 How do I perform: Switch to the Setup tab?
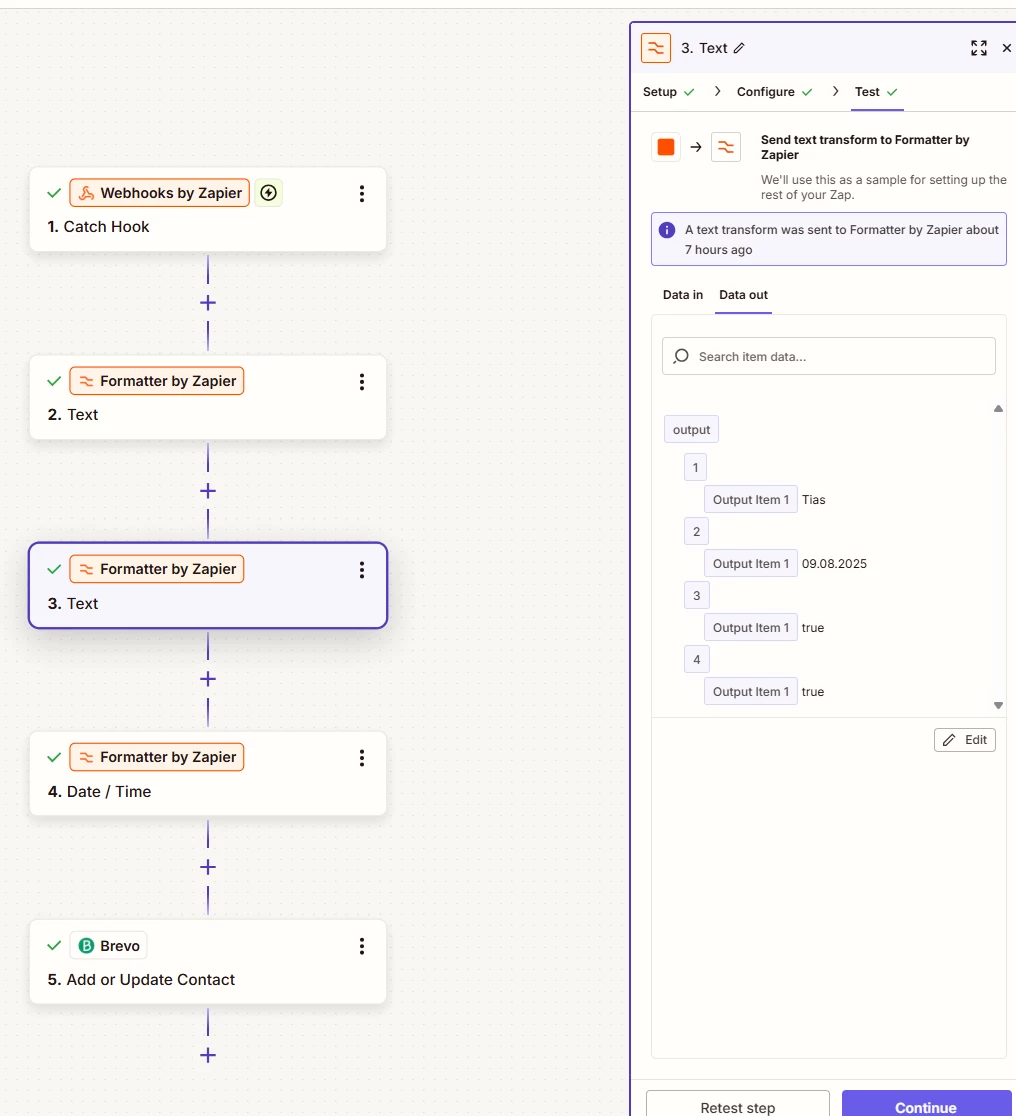pos(668,92)
